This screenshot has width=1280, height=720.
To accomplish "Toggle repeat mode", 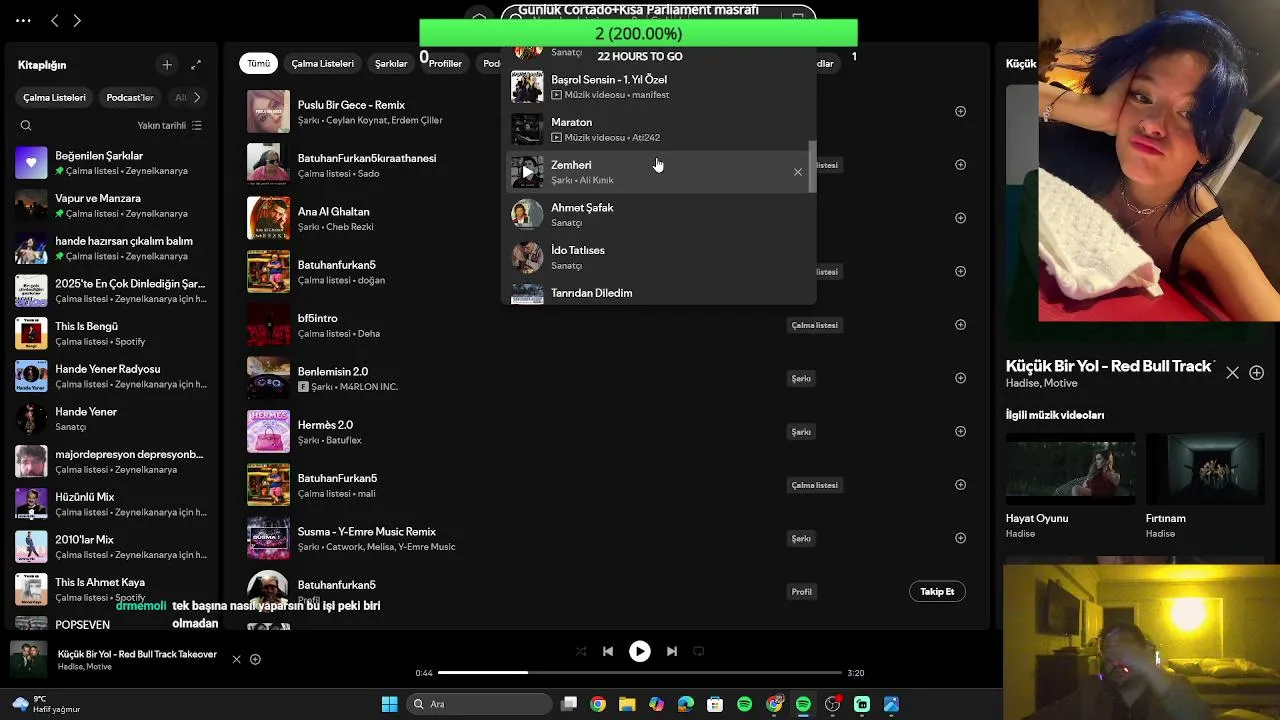I will click(x=699, y=651).
